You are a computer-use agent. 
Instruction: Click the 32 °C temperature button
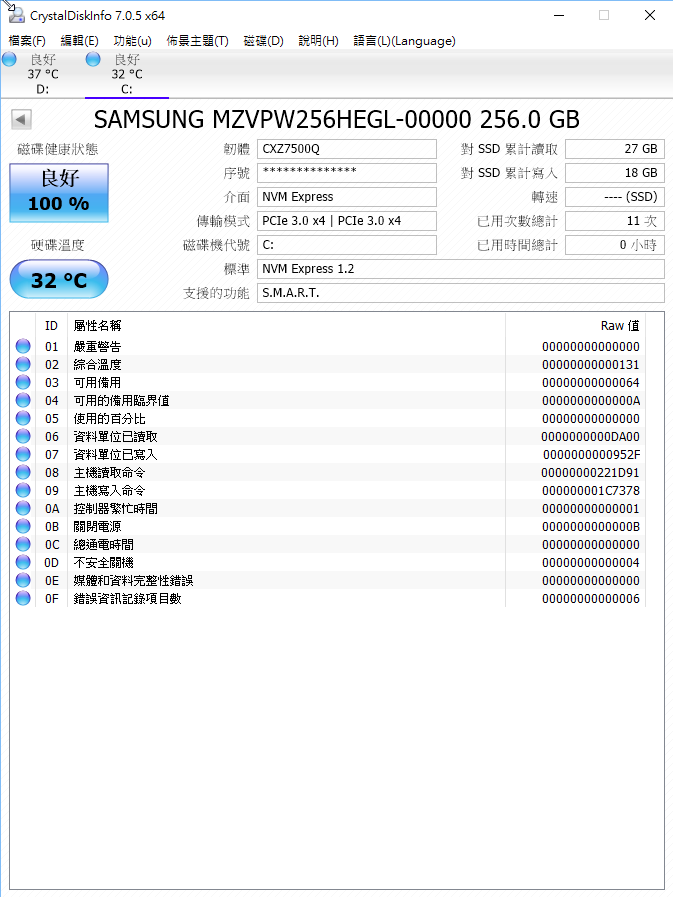pyautogui.click(x=59, y=280)
